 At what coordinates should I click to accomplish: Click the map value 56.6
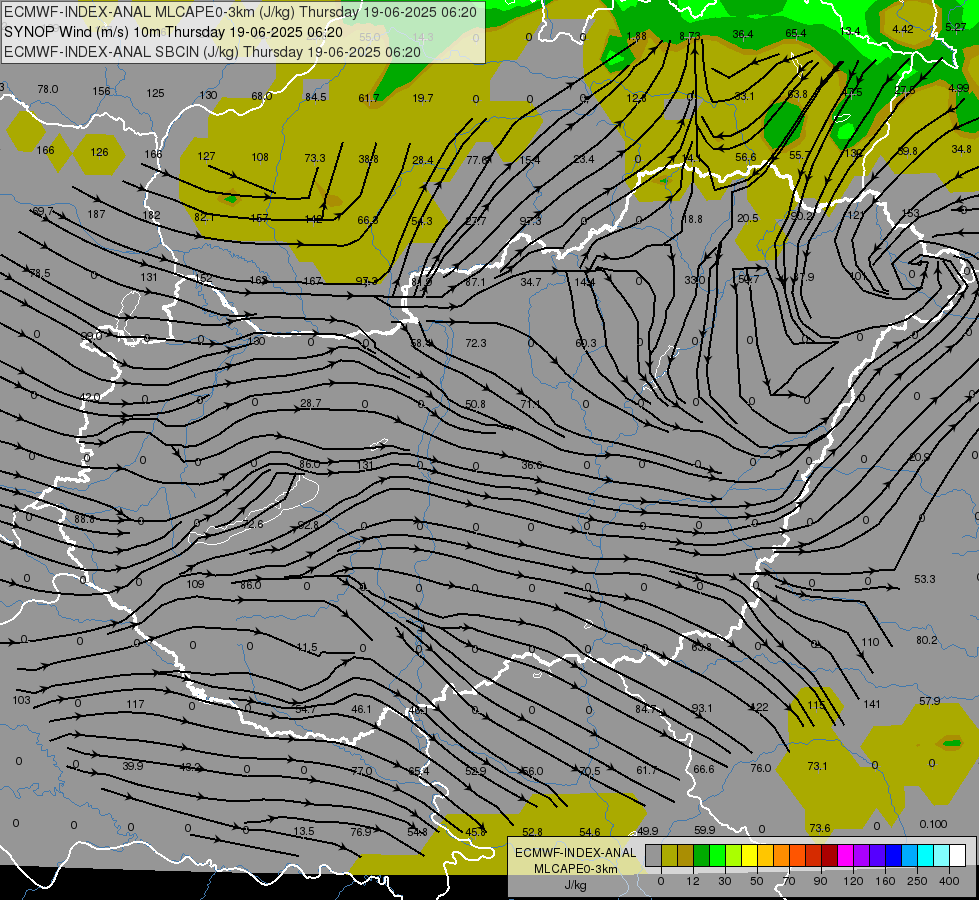point(745,157)
